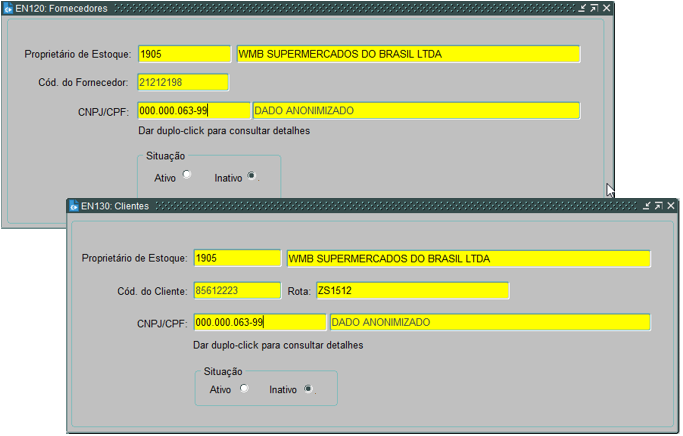Select Ativo radio in Clientes window
This screenshot has width=683, height=436.
(x=244, y=388)
